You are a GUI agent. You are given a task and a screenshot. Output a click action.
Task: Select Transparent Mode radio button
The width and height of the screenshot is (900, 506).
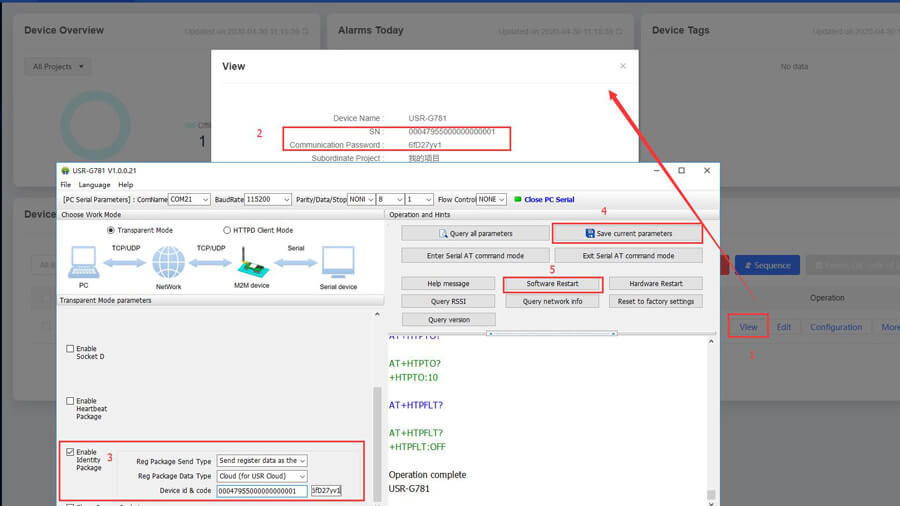tap(111, 230)
